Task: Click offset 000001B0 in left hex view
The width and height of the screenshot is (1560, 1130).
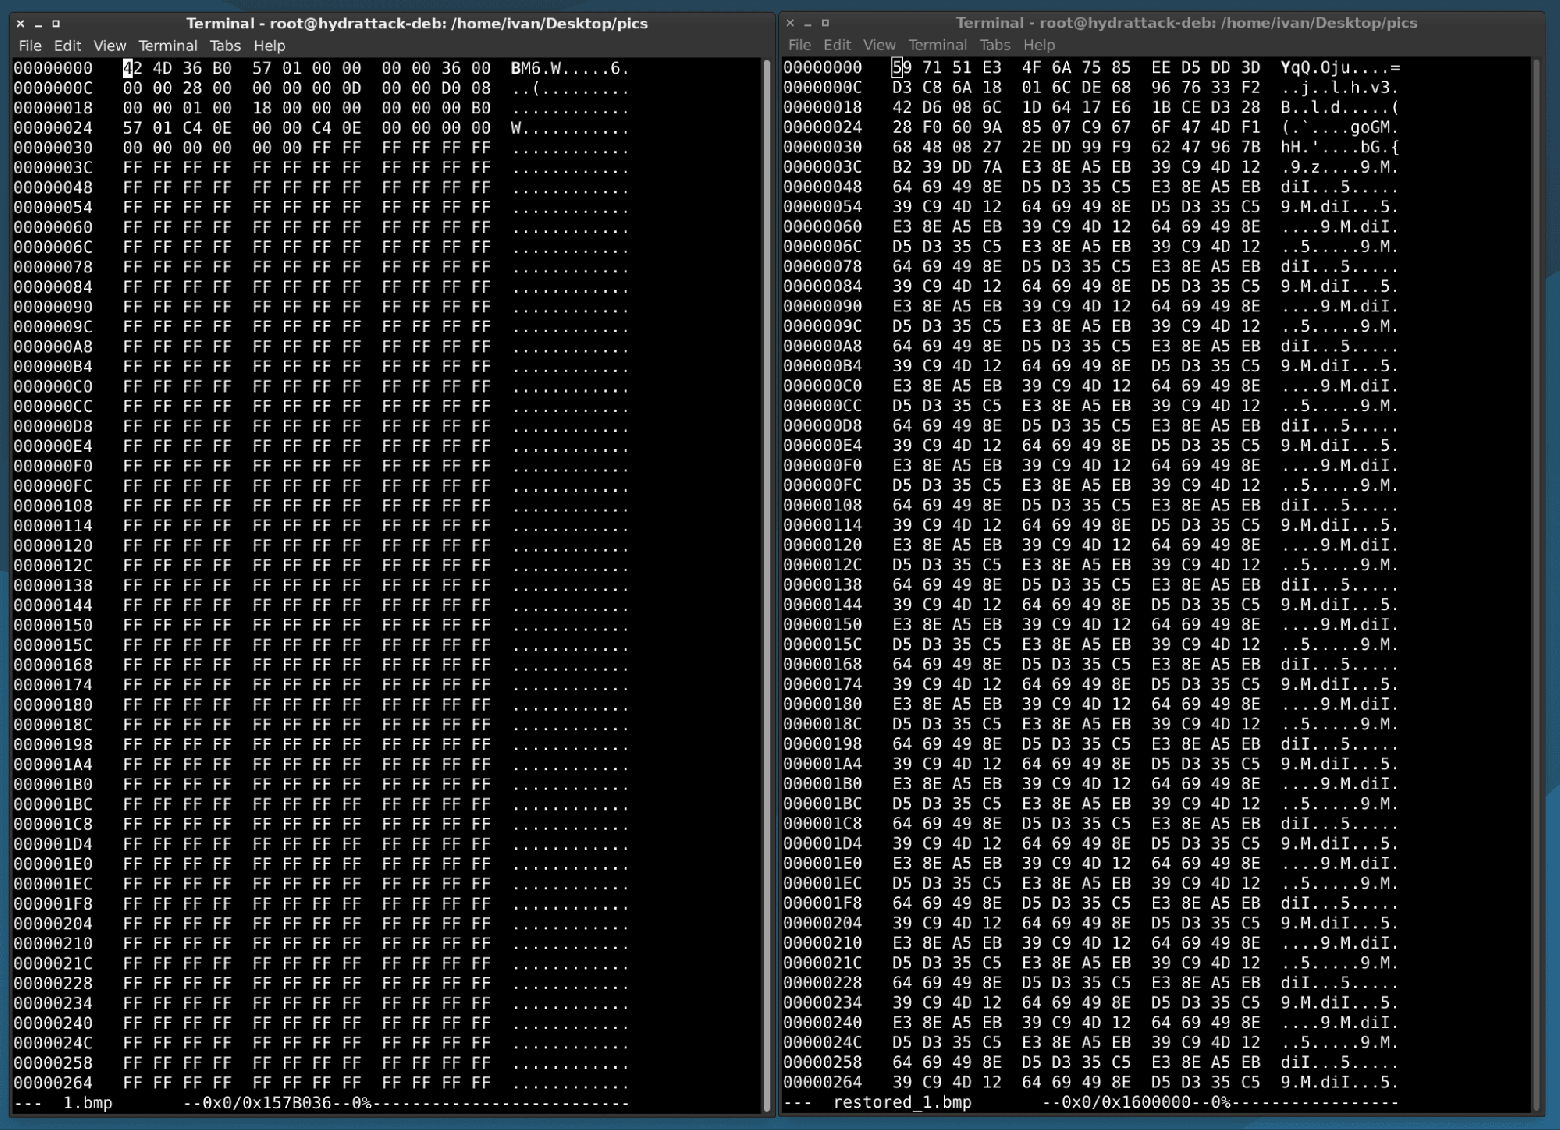Action: 53,785
